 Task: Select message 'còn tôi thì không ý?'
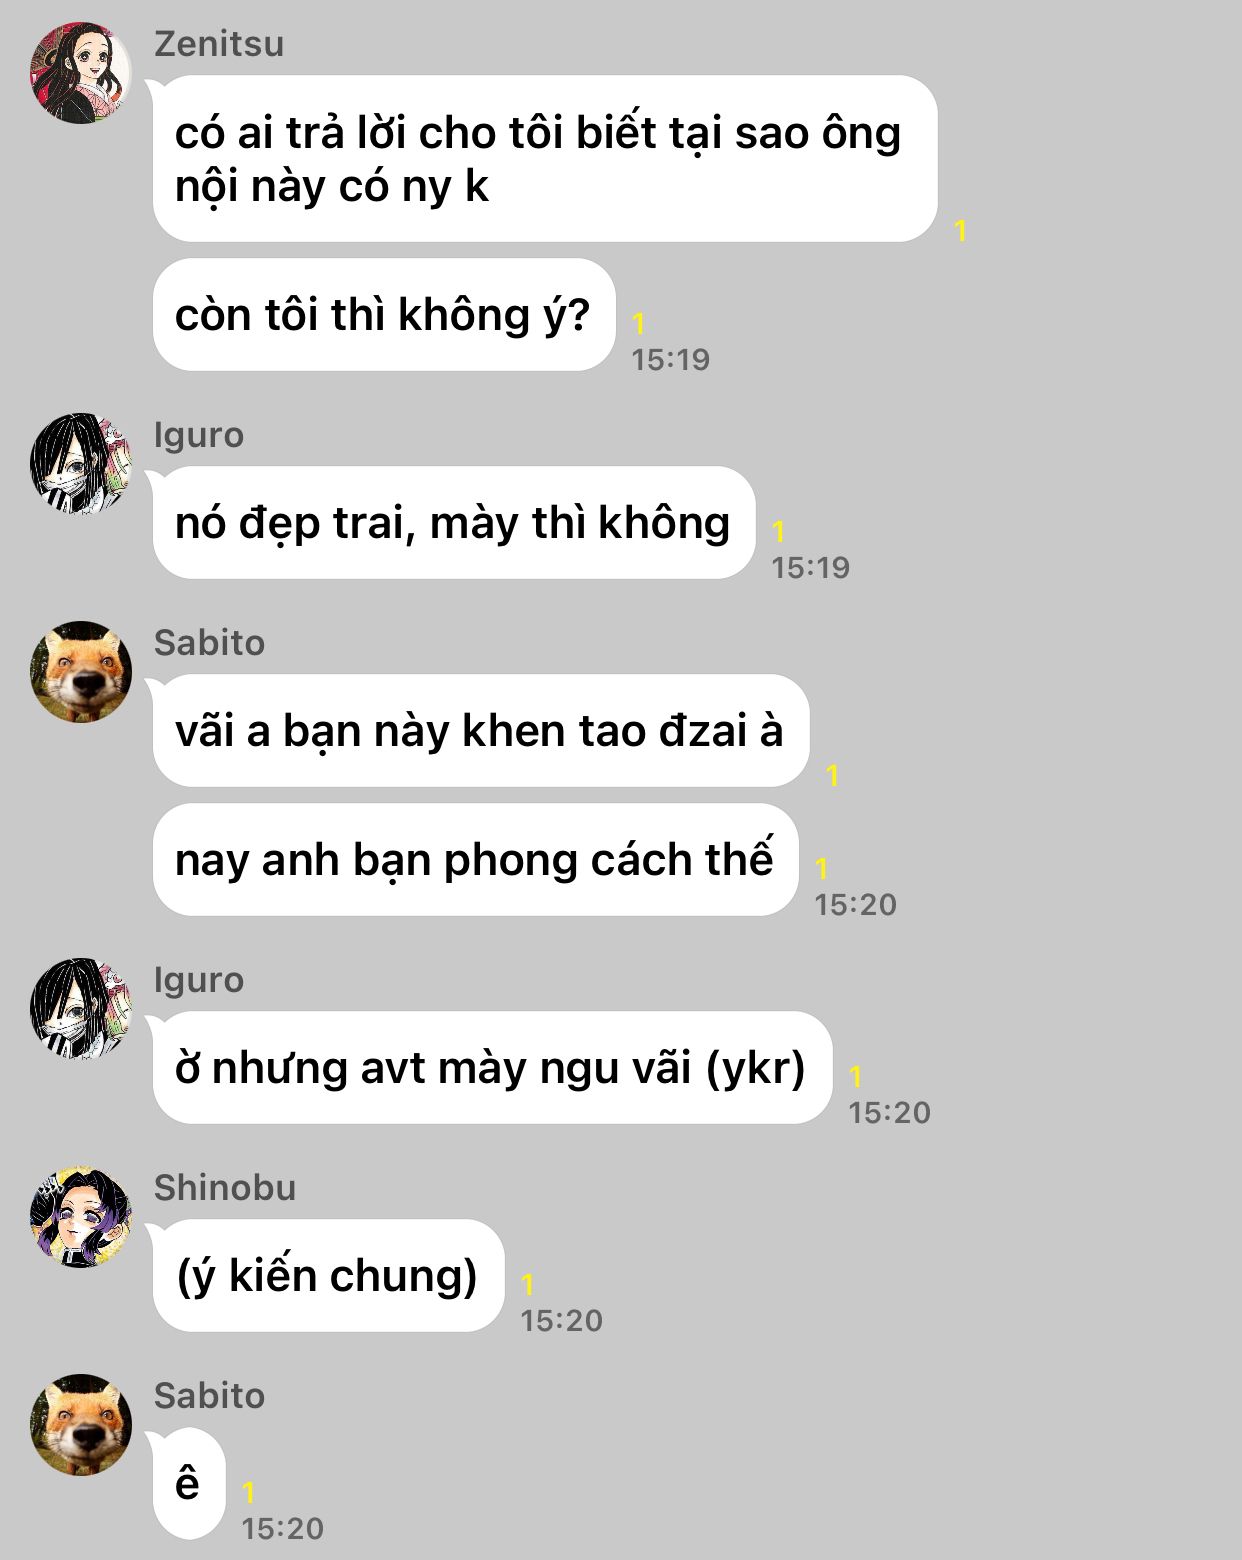[x=384, y=315]
